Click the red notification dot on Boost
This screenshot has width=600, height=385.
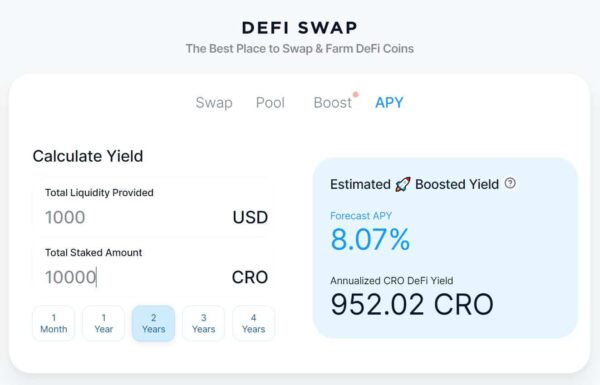point(355,94)
